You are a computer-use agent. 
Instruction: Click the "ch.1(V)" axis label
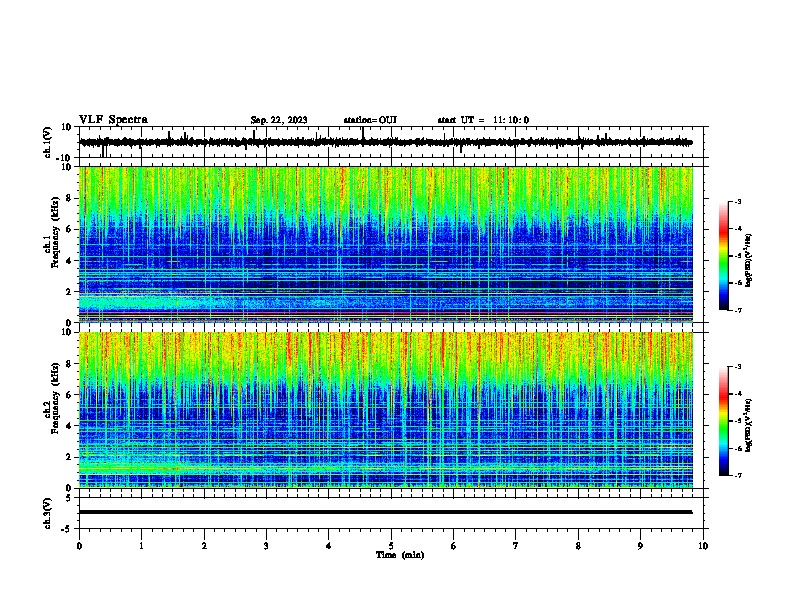pos(48,142)
